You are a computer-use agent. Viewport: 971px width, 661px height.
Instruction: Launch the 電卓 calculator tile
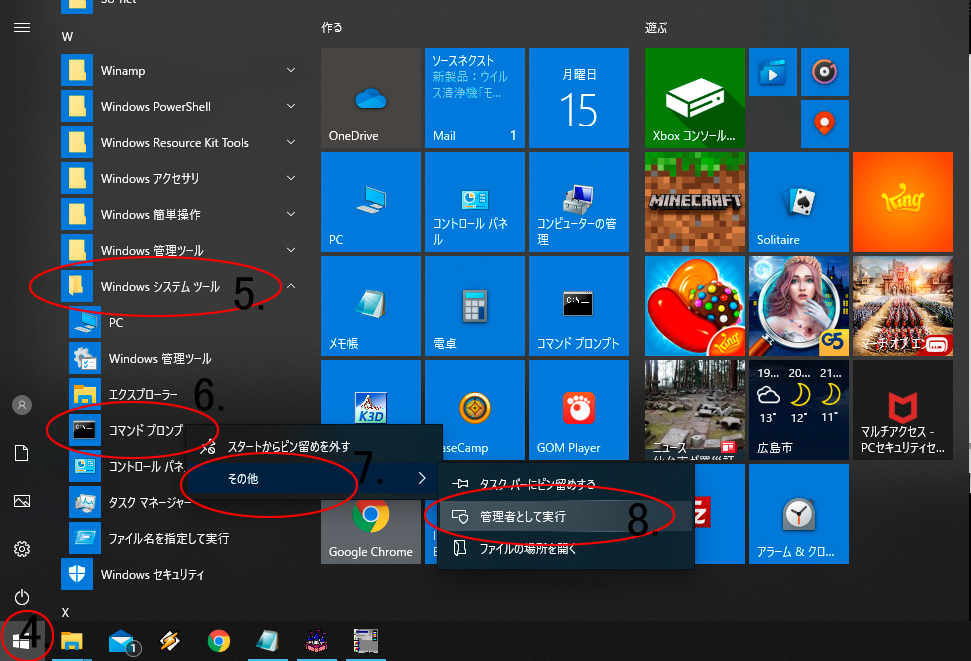click(x=474, y=306)
